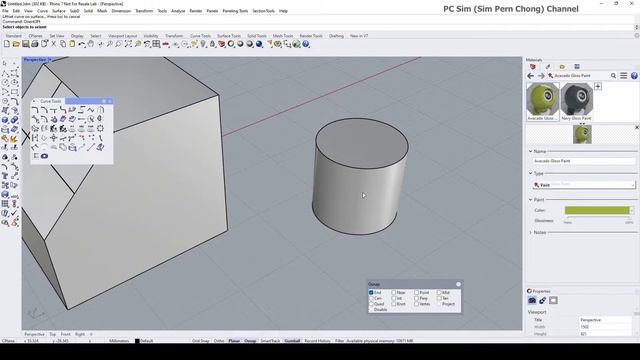Click the viewport Title field showing Perspective
The height and width of the screenshot is (360, 640).
pos(605,320)
